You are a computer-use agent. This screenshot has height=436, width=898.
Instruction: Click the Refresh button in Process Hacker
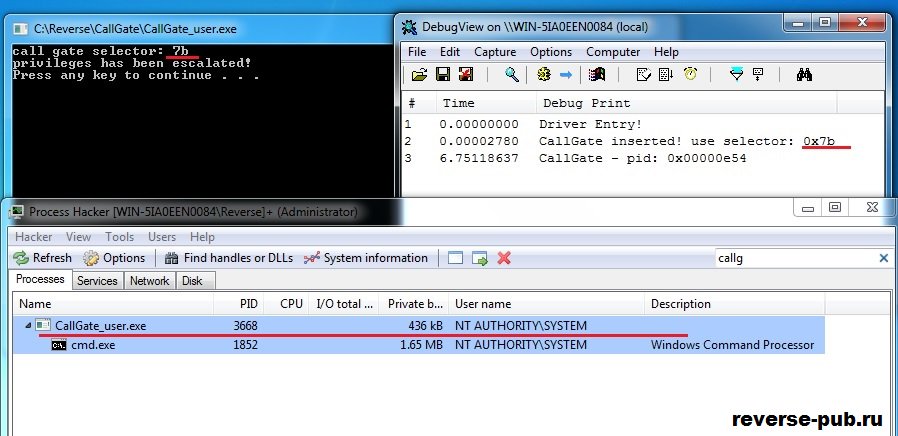pyautogui.click(x=42, y=258)
